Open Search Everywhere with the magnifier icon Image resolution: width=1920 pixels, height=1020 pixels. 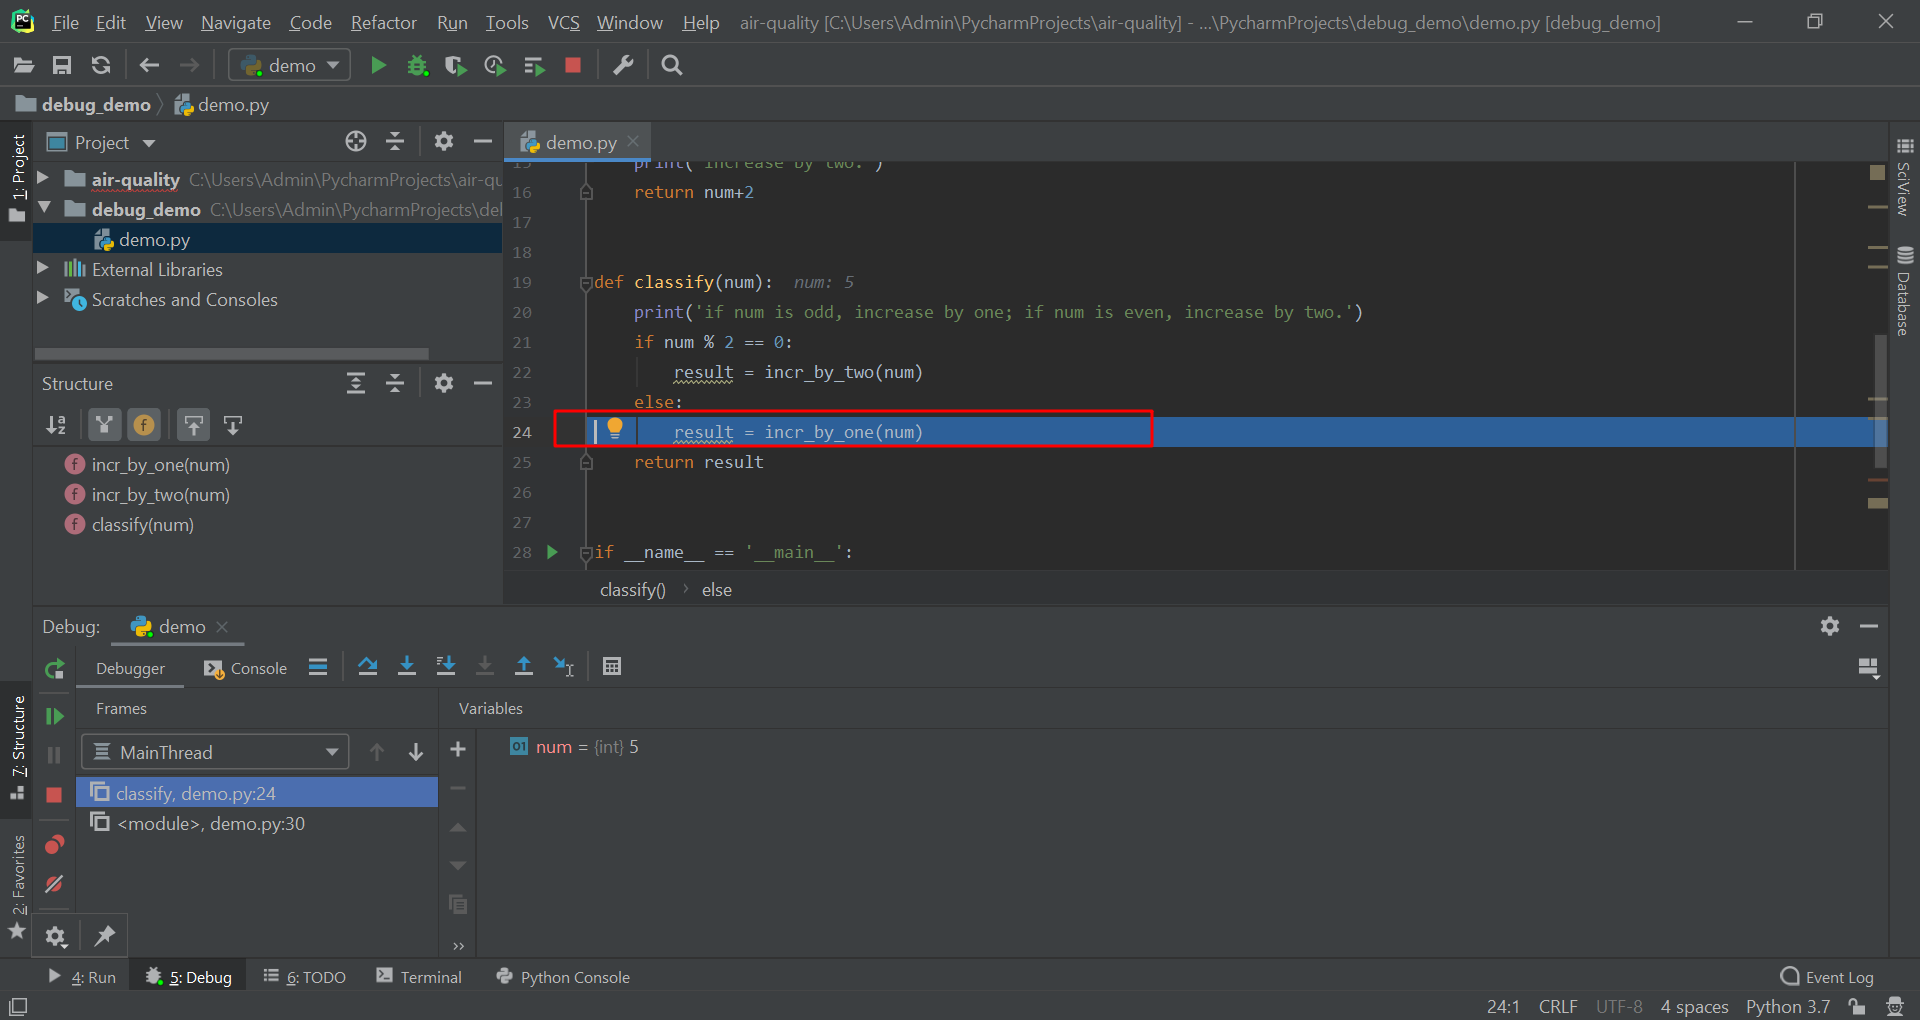click(x=671, y=65)
